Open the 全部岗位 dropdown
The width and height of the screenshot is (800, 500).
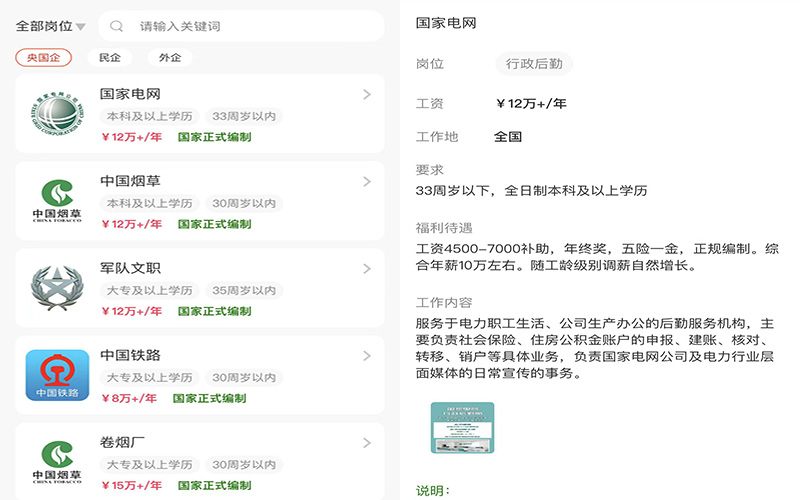pos(50,26)
